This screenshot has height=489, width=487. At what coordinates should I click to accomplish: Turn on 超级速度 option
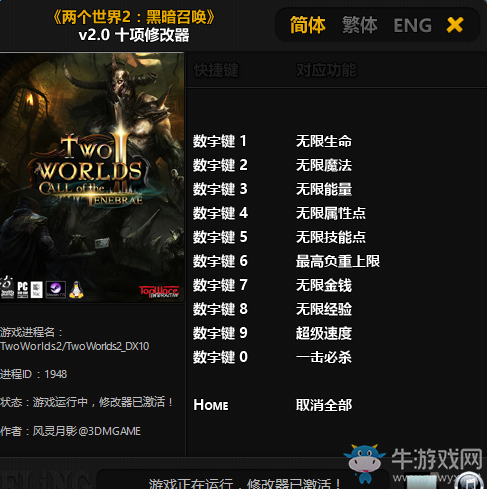click(x=324, y=333)
